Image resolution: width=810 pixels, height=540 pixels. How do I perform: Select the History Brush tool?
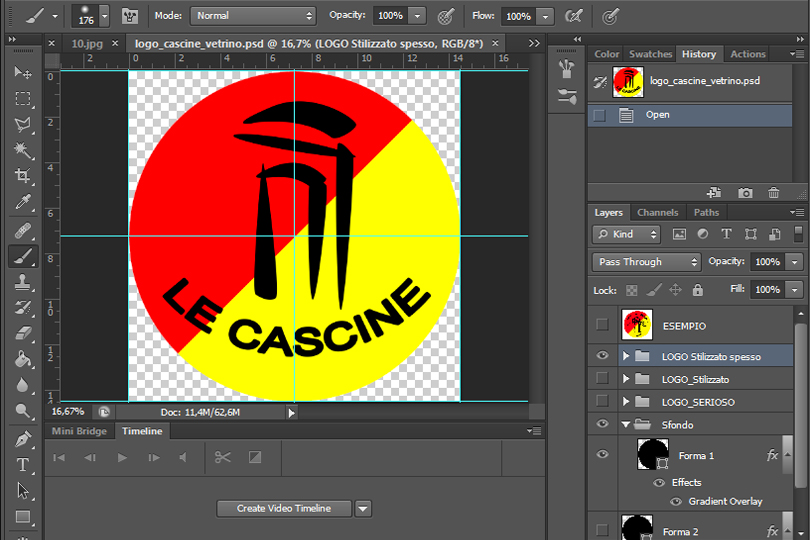pos(22,308)
